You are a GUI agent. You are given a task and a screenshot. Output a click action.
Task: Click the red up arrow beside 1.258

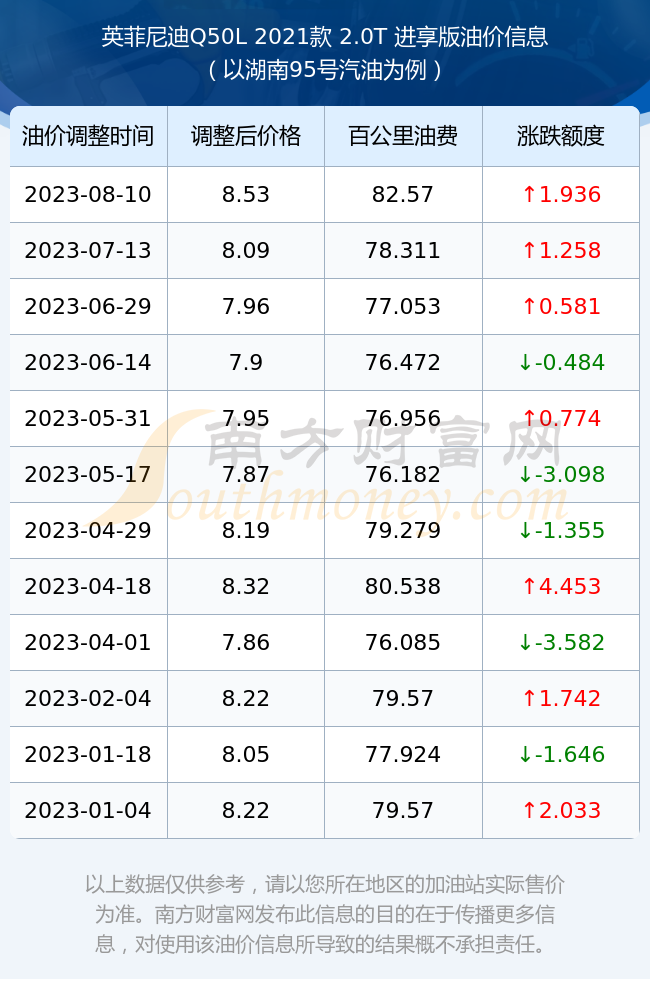[529, 250]
